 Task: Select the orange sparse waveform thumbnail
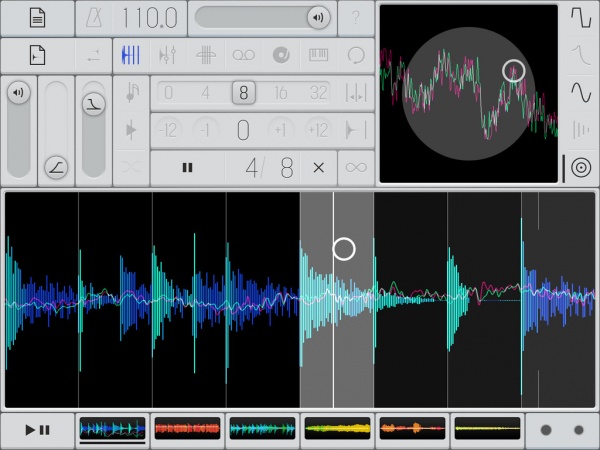coord(412,429)
